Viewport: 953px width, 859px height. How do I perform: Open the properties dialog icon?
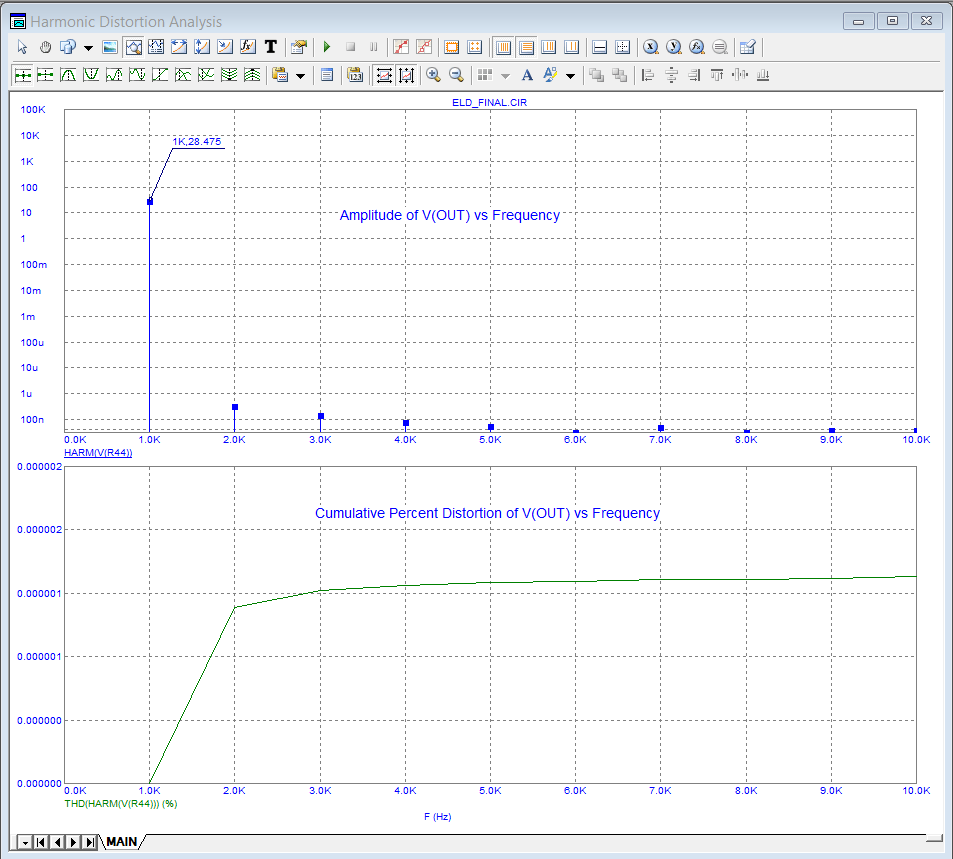point(299,47)
